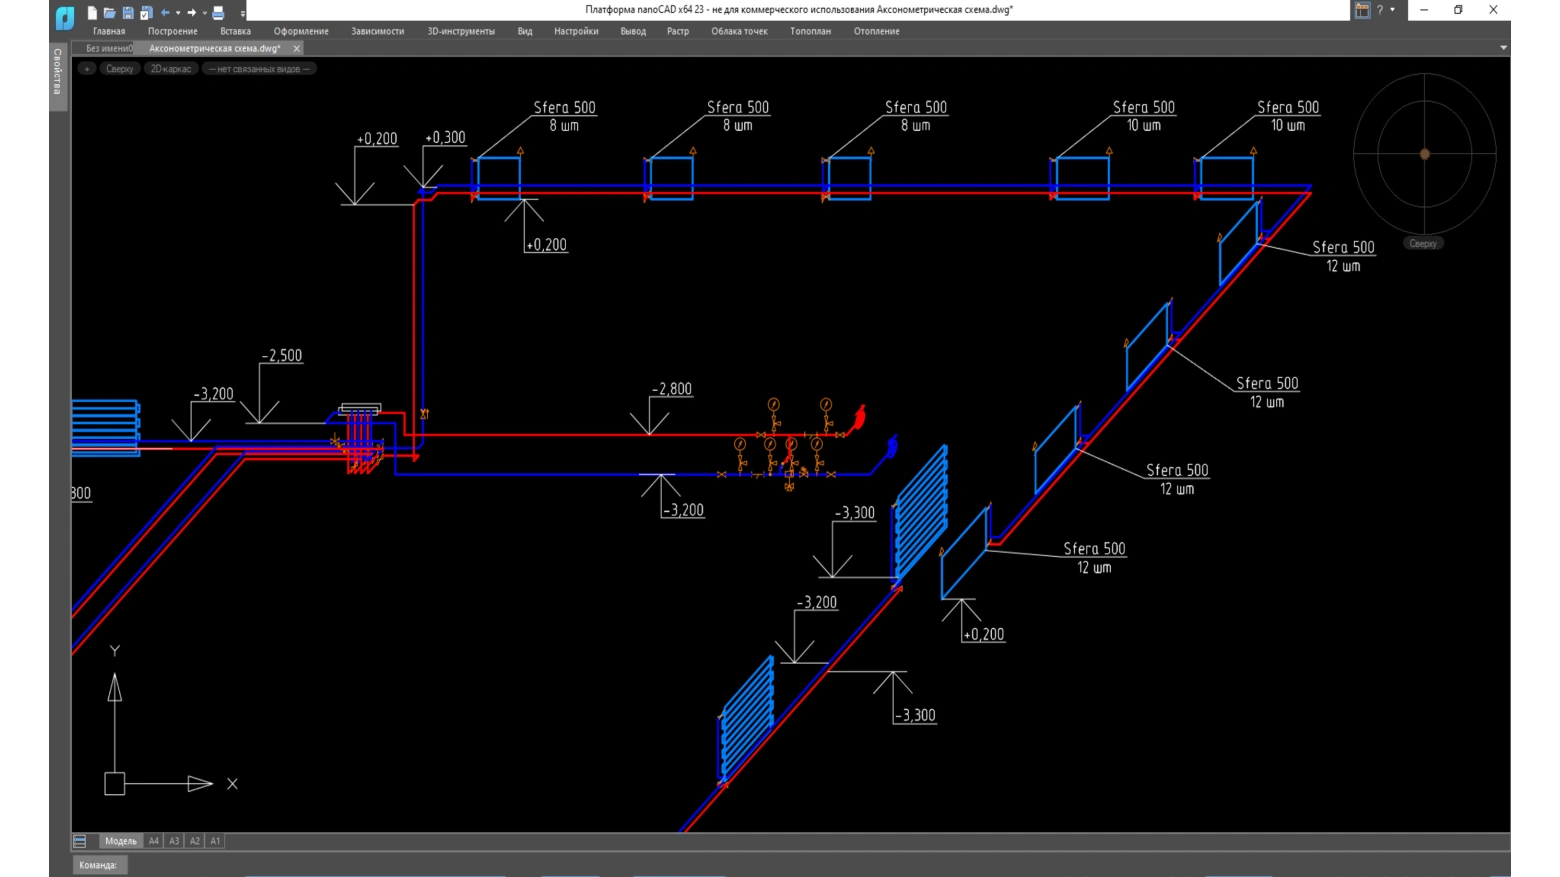Expand the undo history dropdown arrow

coord(178,13)
